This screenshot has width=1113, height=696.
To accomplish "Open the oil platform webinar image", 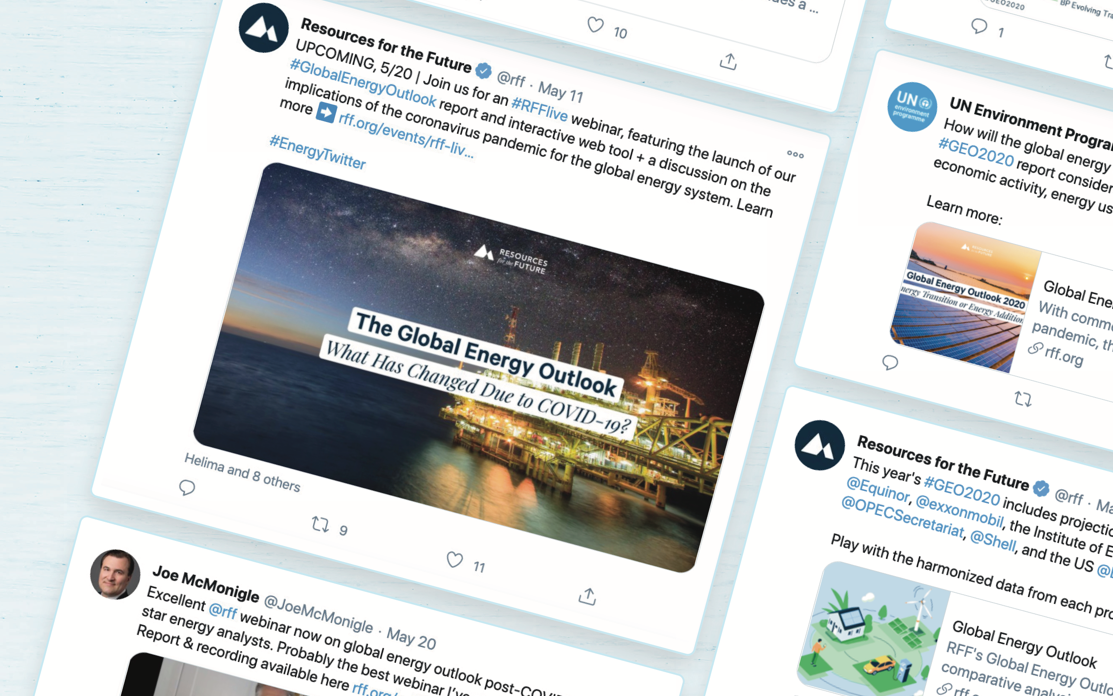I will [x=478, y=367].
